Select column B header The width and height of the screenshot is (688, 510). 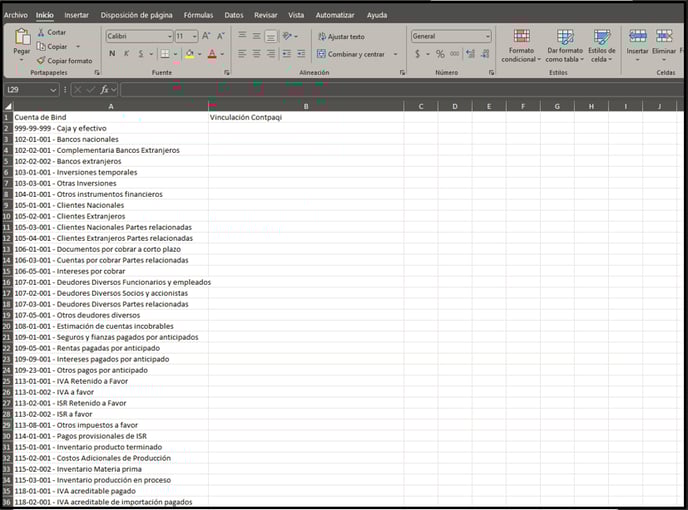pyautogui.click(x=306, y=106)
